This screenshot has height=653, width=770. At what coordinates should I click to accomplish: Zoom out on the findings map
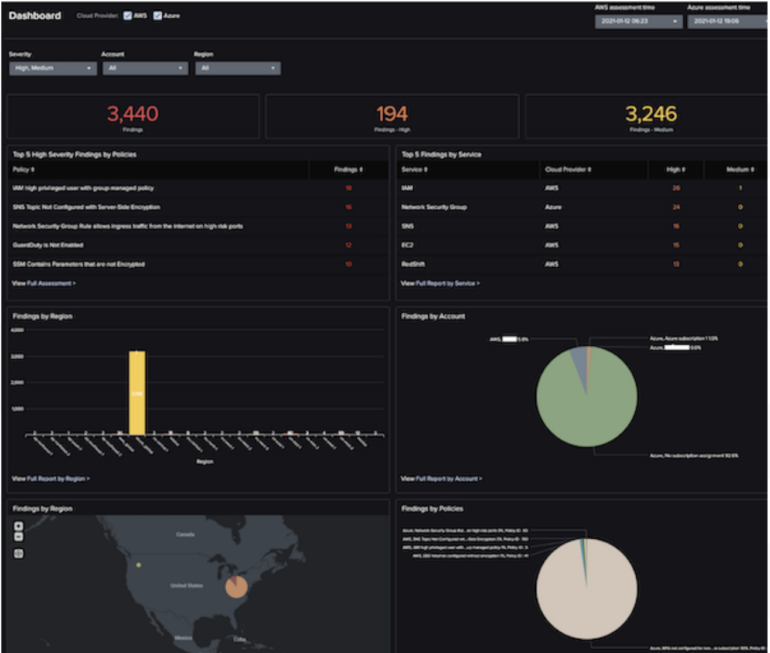coord(18,538)
